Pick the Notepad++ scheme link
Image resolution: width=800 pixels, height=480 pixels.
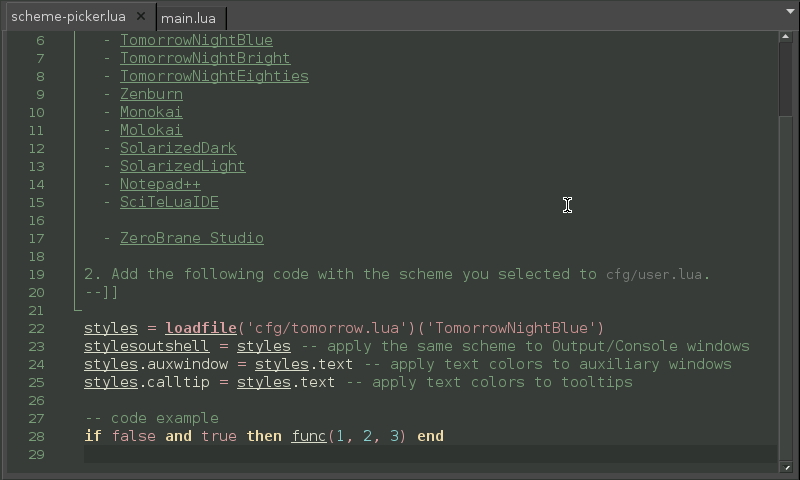[160, 184]
